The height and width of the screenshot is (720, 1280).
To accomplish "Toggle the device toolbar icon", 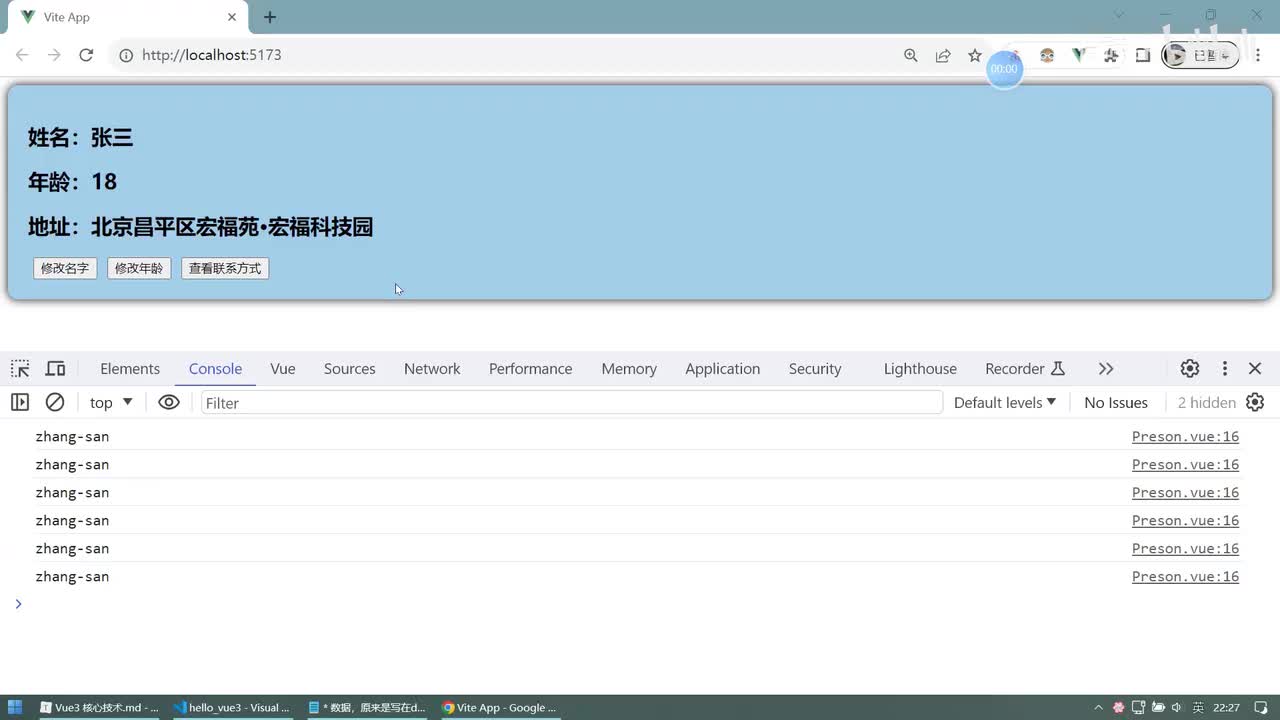I will pos(56,369).
